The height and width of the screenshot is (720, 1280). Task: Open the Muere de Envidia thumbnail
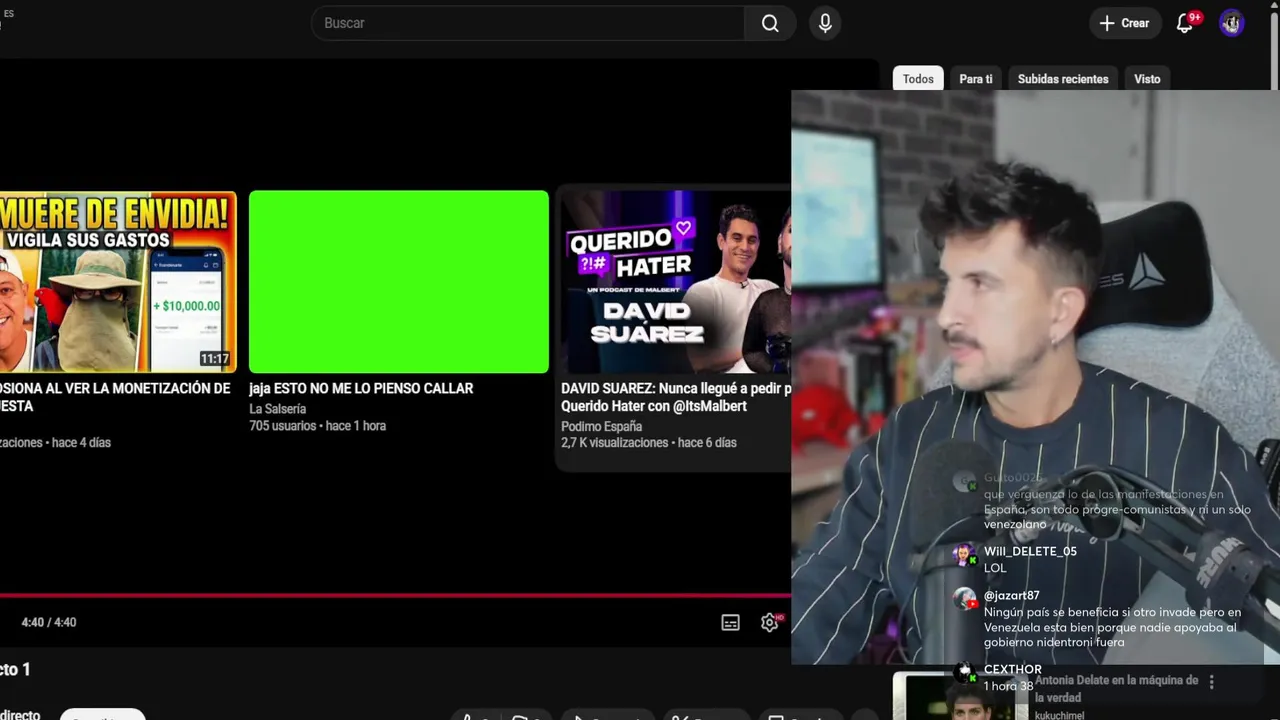(118, 282)
